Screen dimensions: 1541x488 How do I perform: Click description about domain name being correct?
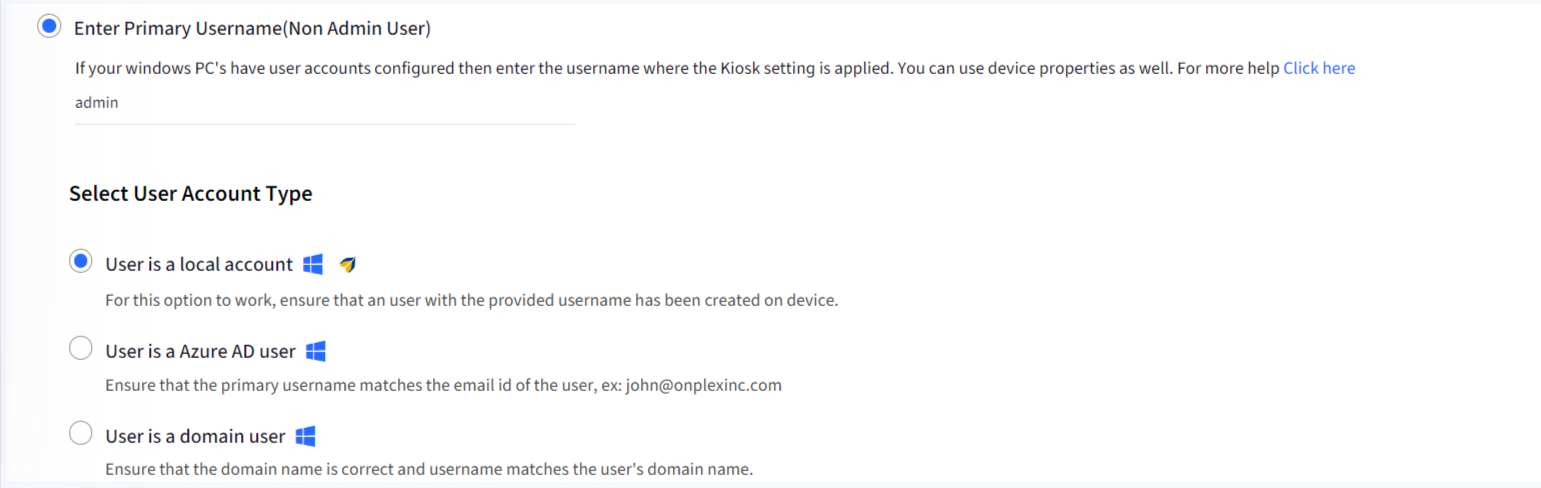coord(428,468)
